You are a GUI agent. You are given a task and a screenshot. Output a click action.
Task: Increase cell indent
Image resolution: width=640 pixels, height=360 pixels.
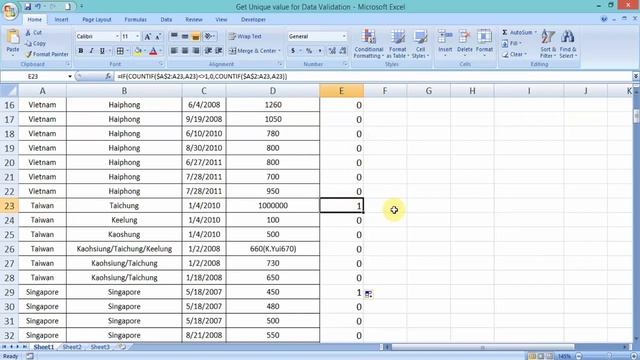(x=218, y=51)
